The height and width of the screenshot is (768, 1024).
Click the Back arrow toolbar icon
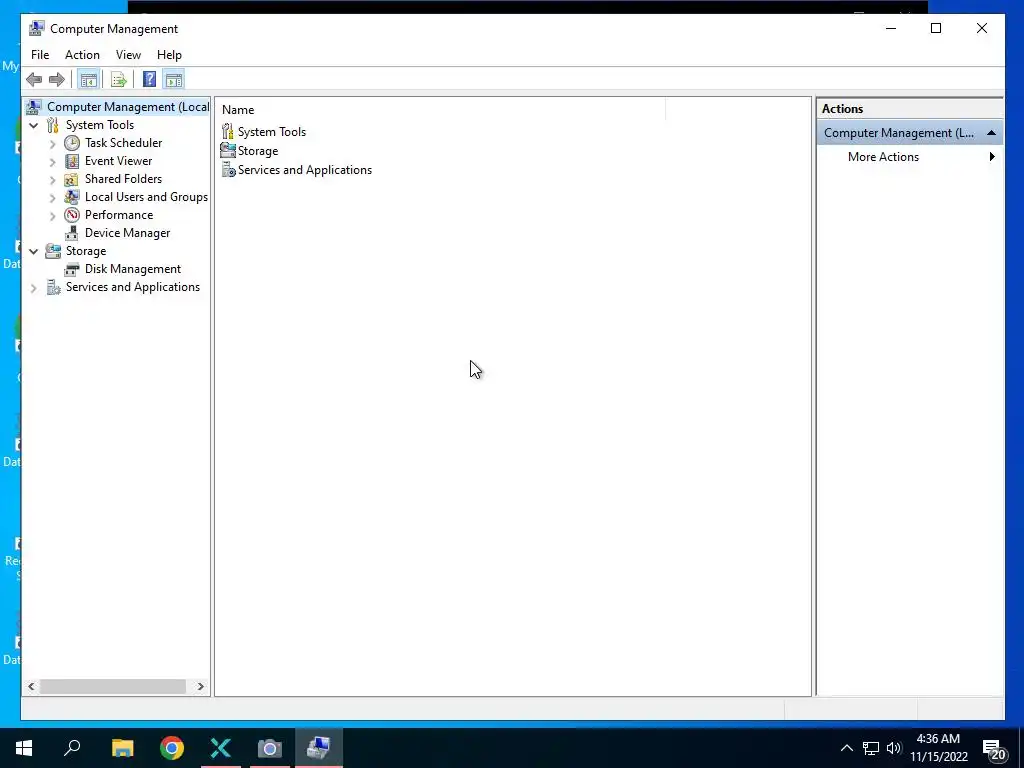34,80
